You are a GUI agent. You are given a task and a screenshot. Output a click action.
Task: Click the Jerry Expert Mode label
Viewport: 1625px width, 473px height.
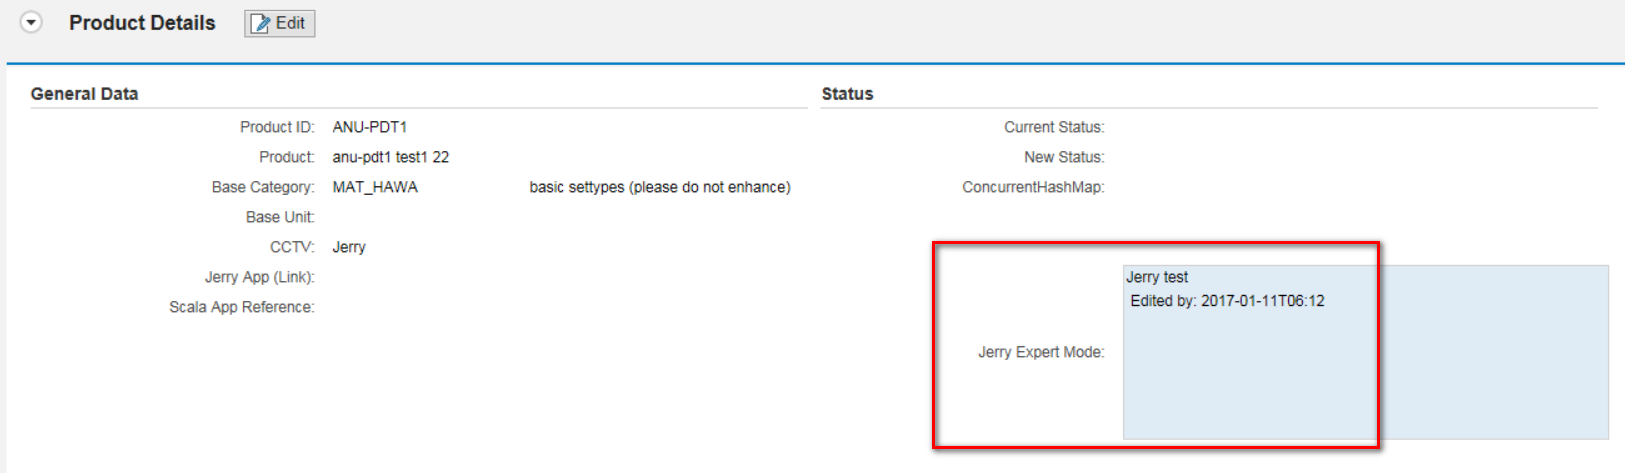coord(1041,352)
